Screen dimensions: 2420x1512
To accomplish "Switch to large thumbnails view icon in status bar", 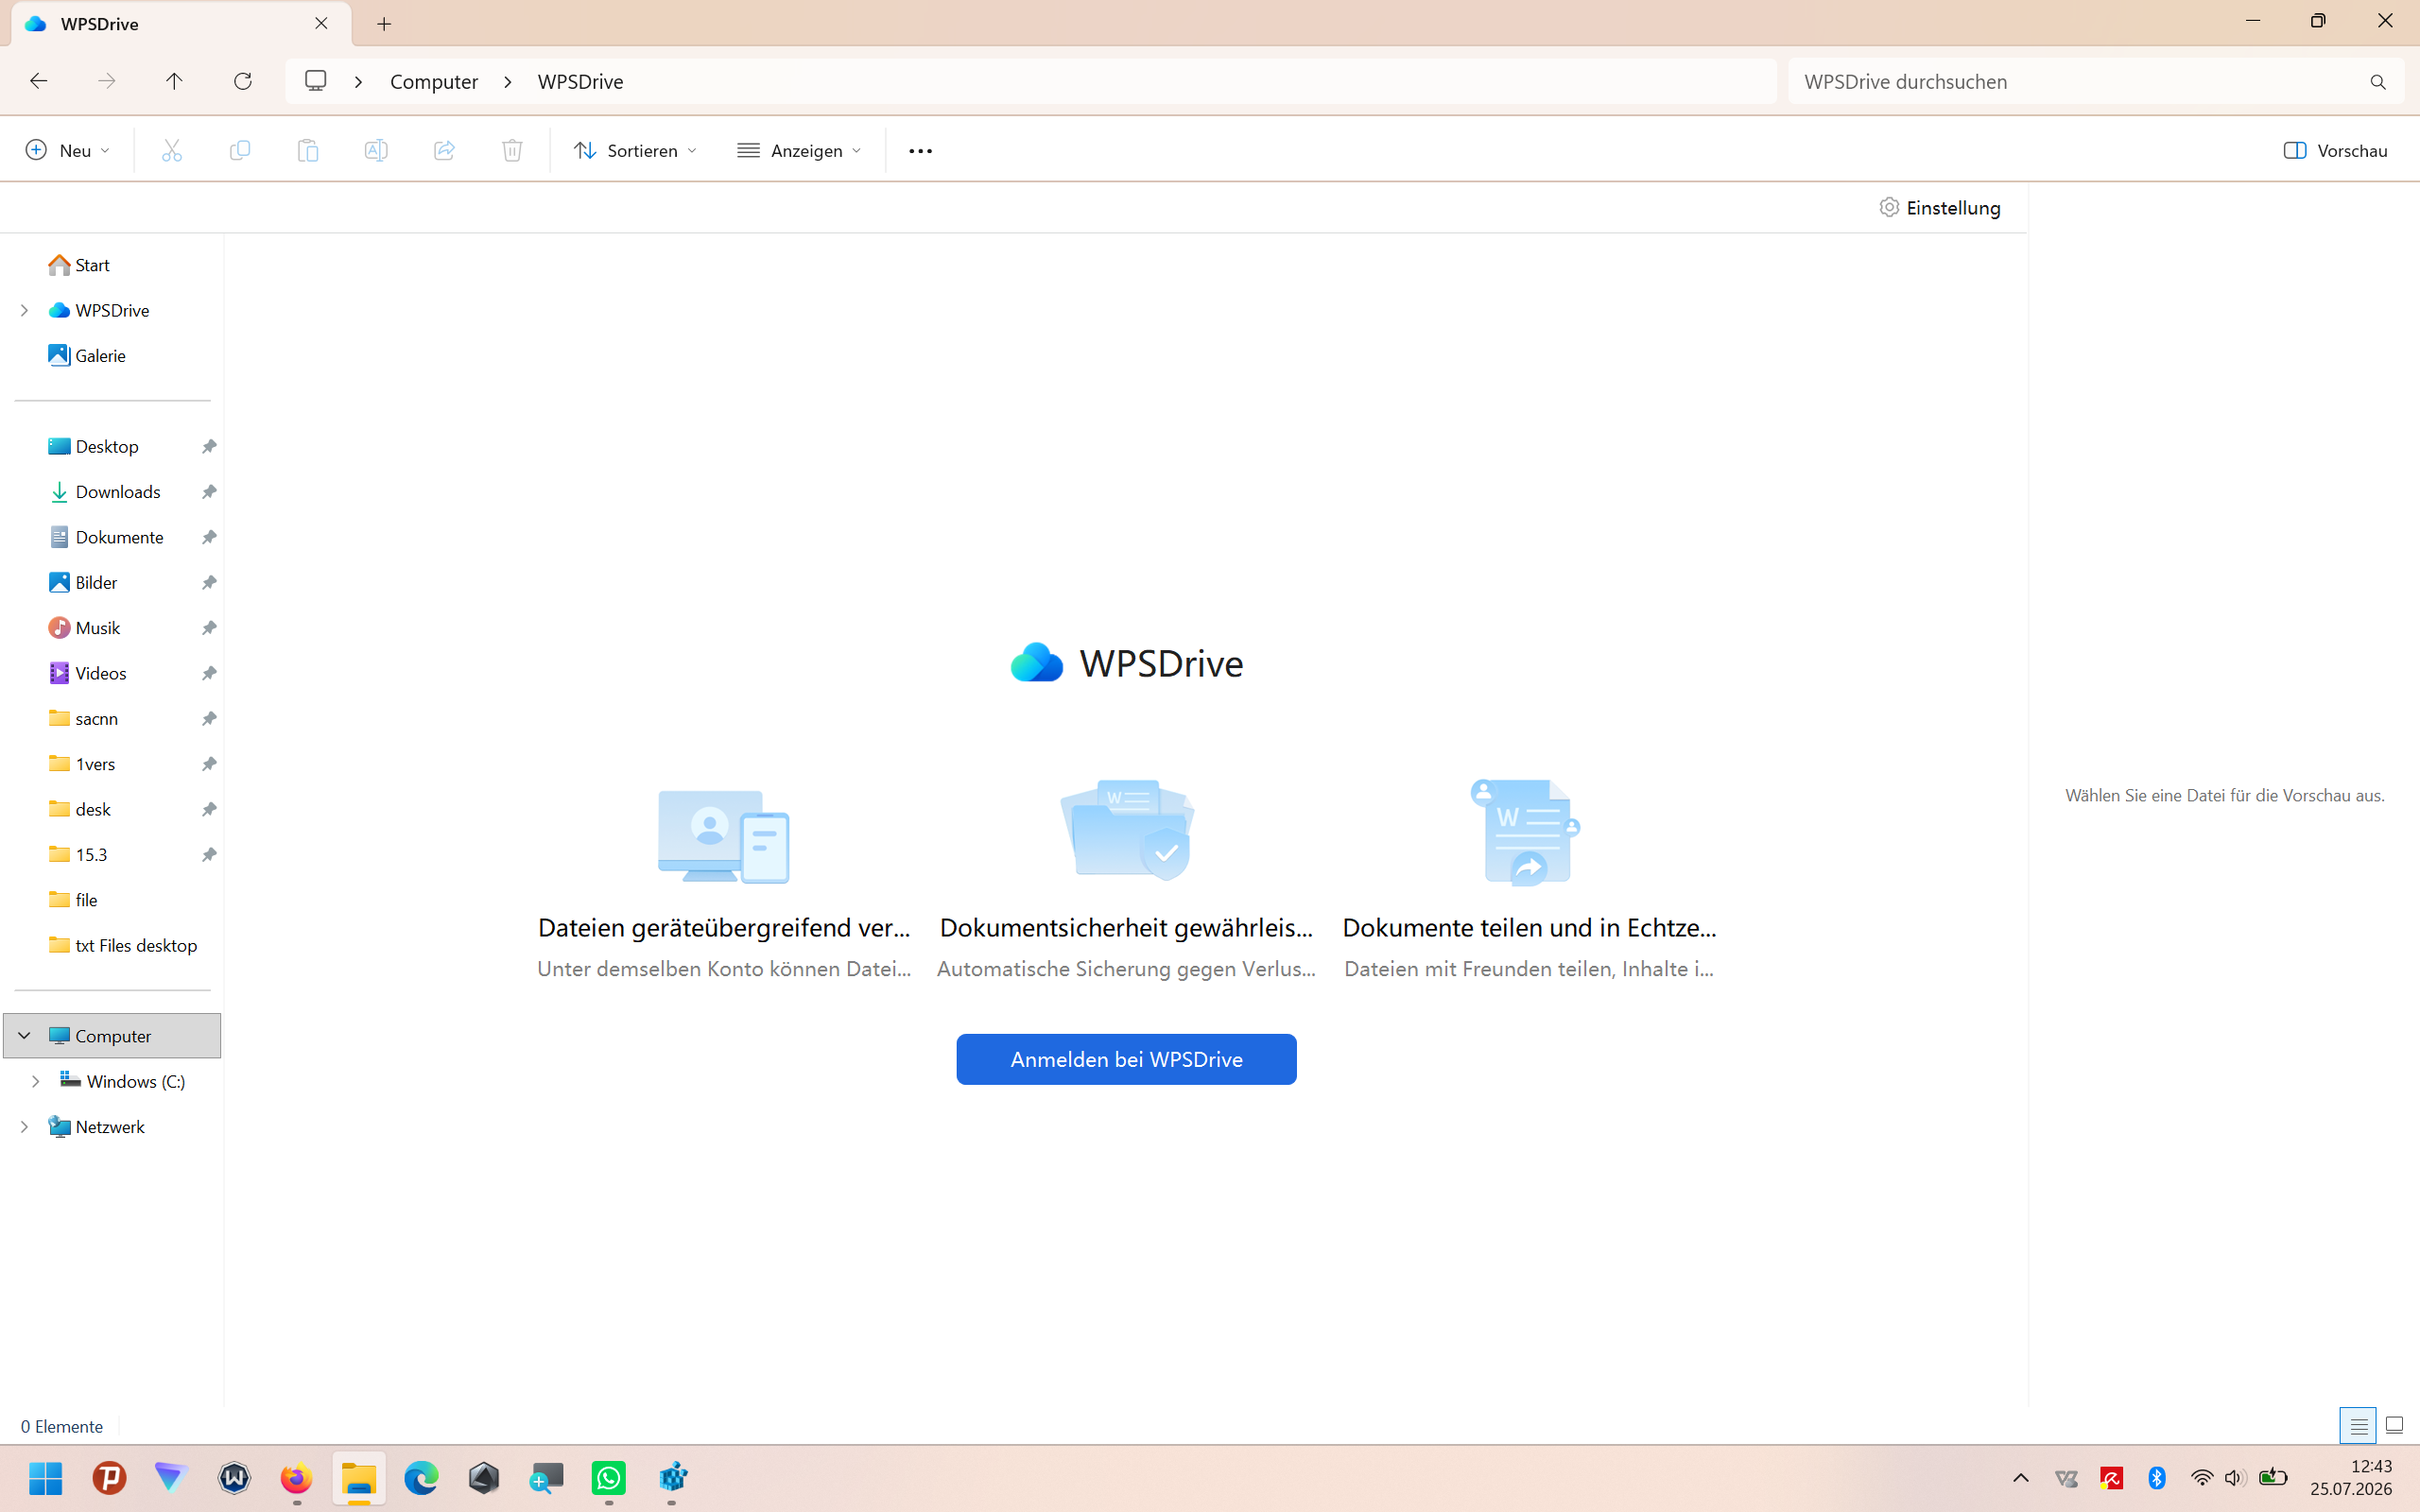I will pos(2394,1426).
